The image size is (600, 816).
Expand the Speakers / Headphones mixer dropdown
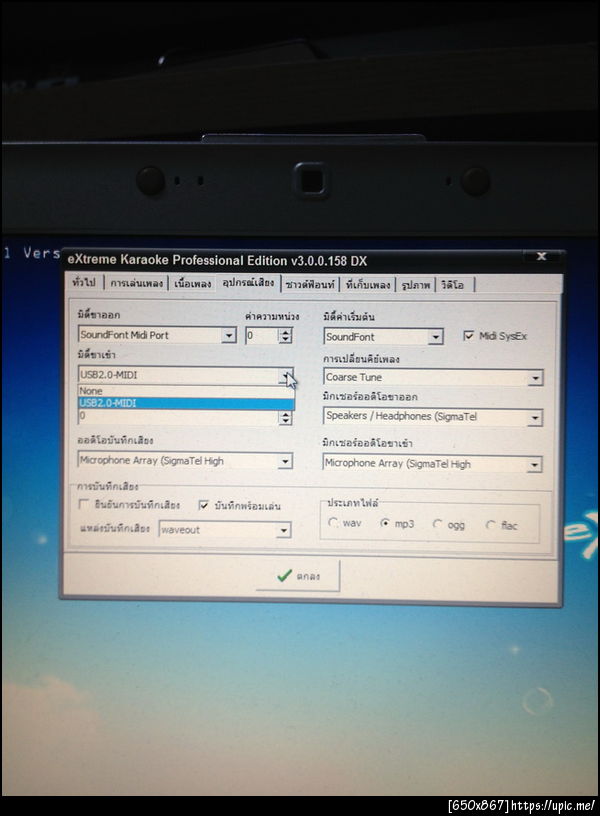[534, 417]
